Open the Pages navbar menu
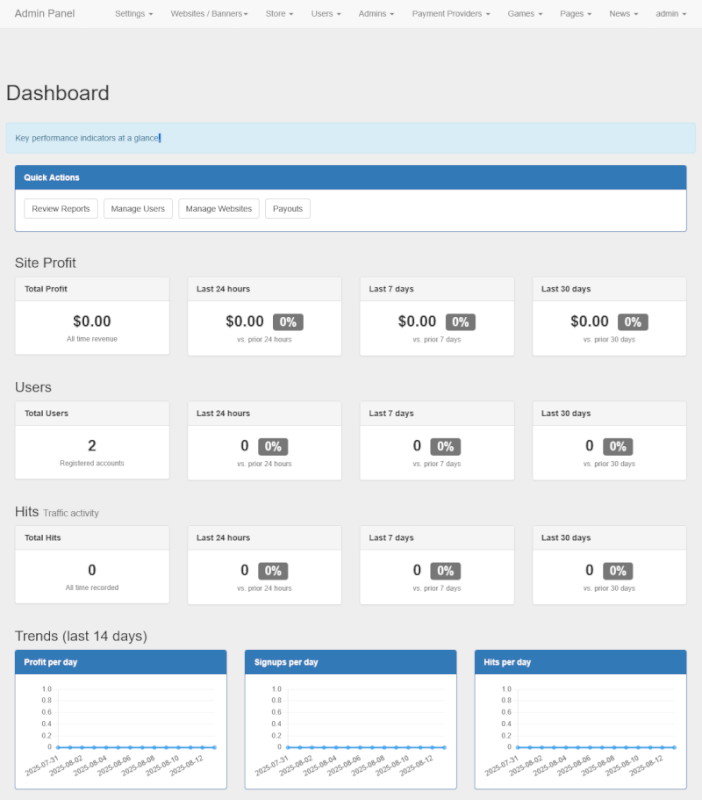 [575, 15]
